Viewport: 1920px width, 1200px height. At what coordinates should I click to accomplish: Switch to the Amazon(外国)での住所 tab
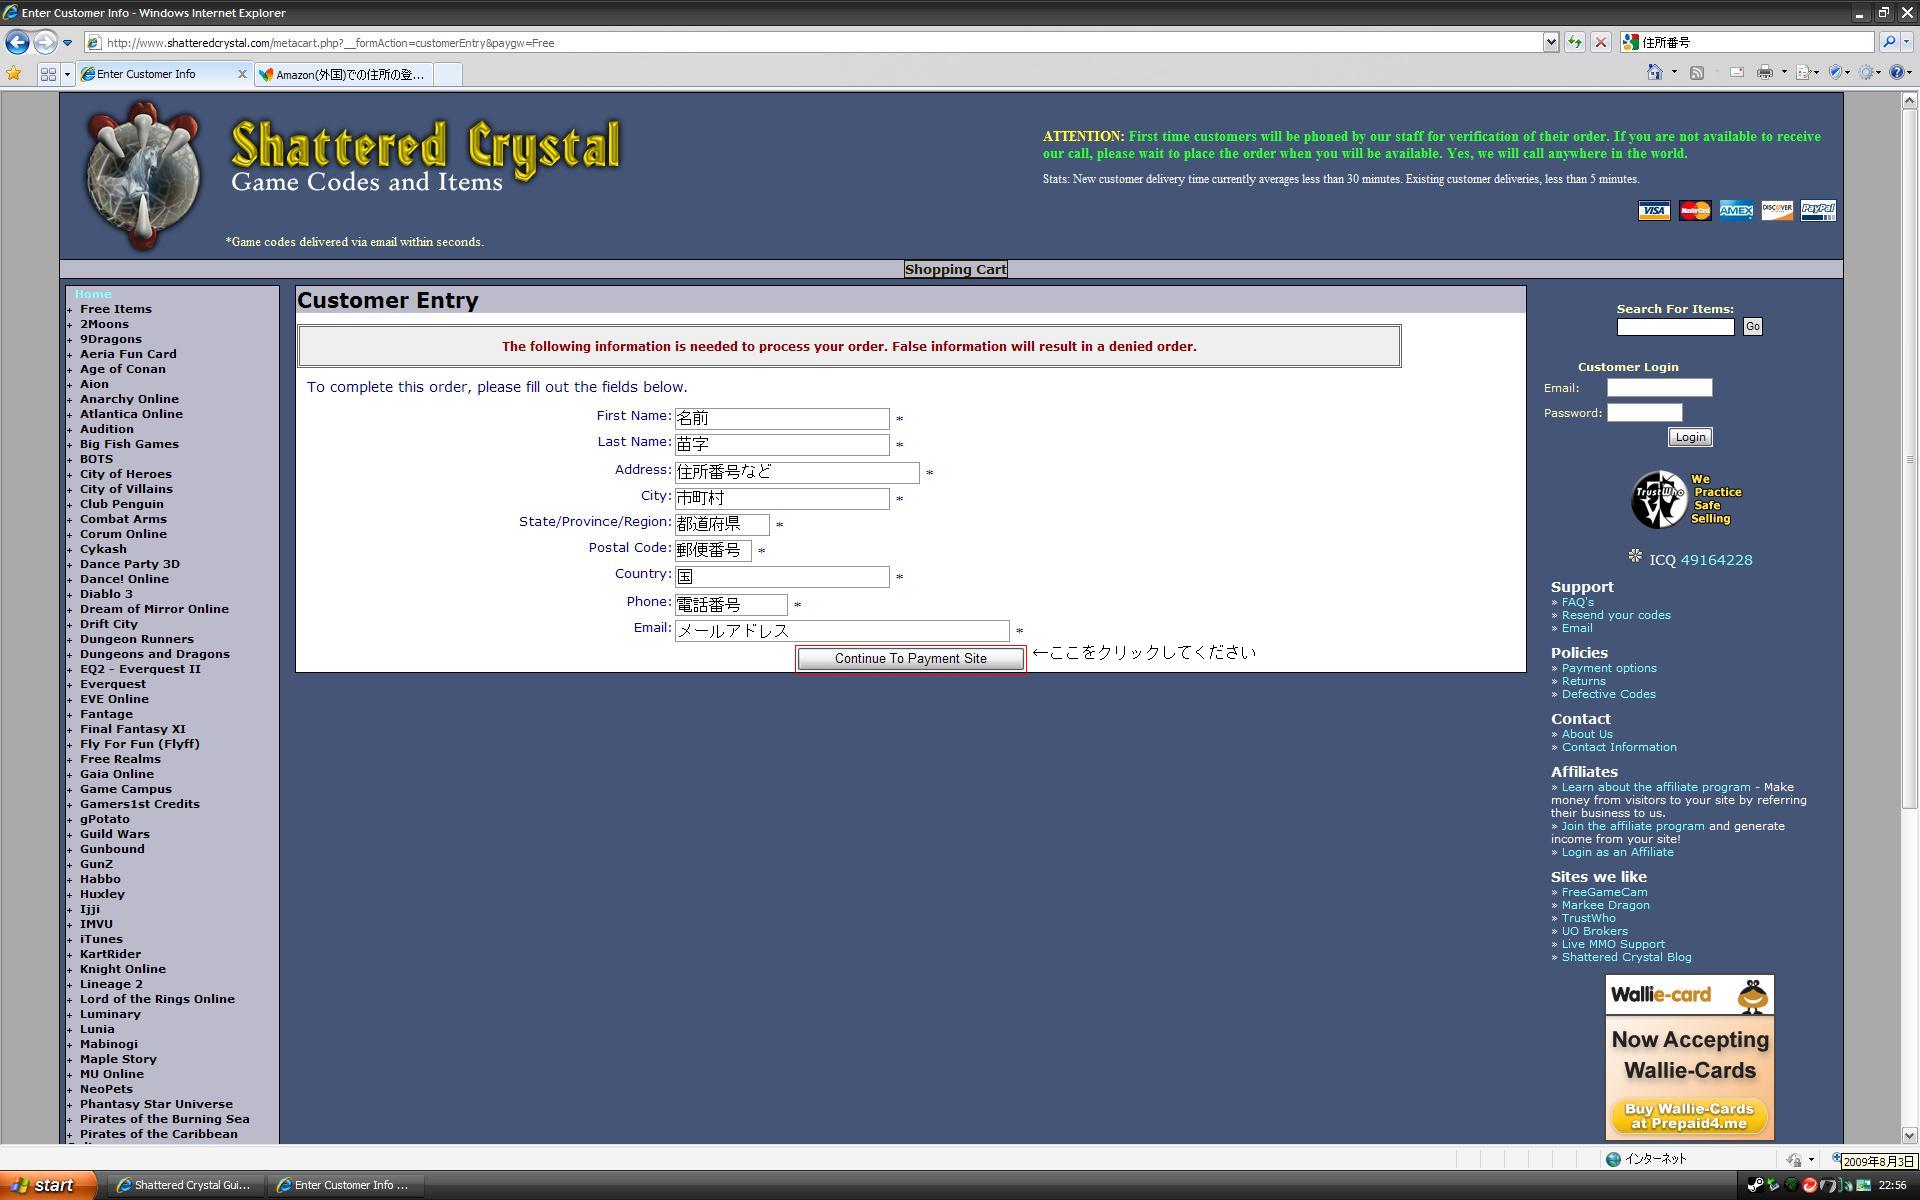(343, 74)
